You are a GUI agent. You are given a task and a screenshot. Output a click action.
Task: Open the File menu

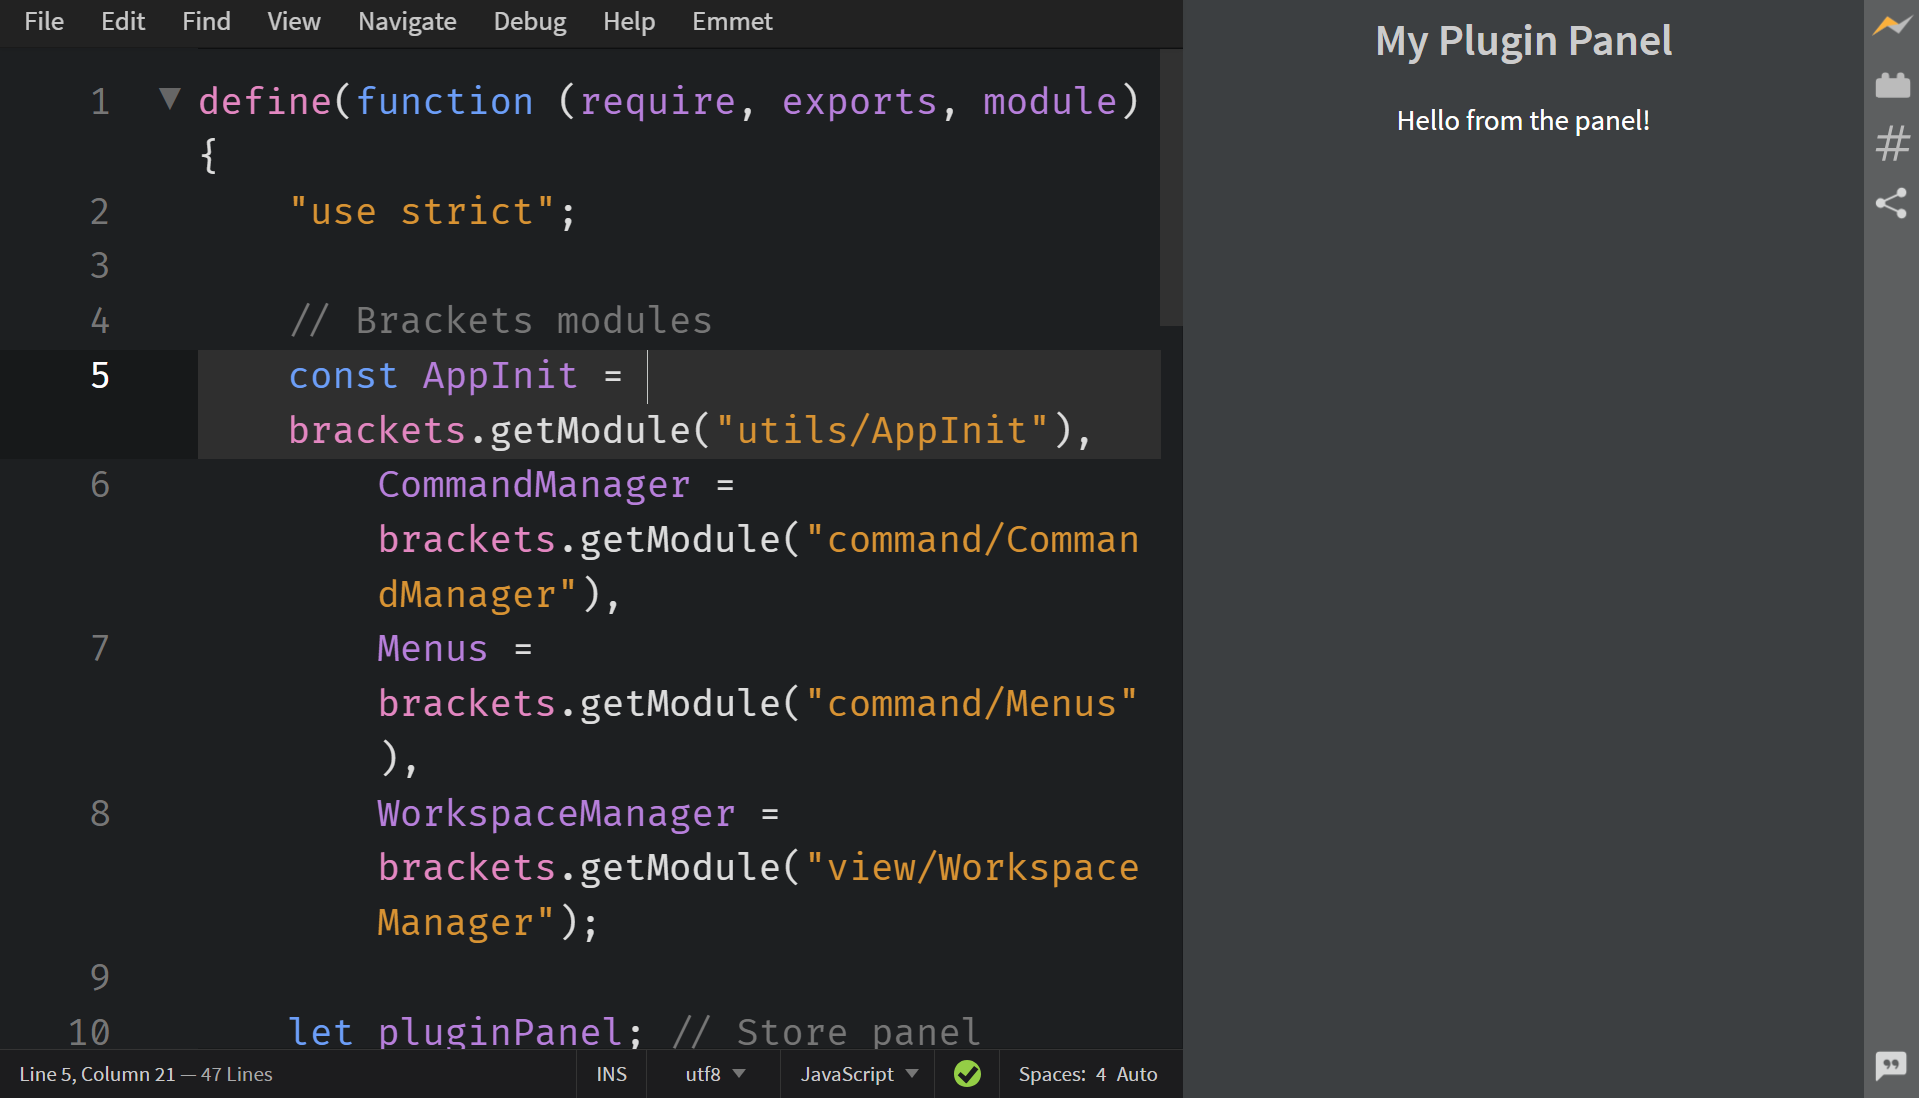[44, 21]
